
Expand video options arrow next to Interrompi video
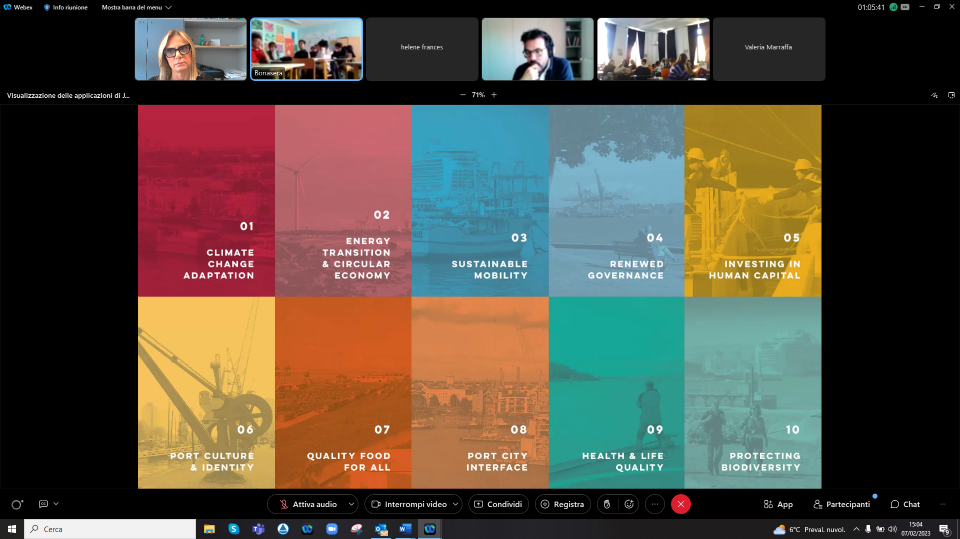456,504
